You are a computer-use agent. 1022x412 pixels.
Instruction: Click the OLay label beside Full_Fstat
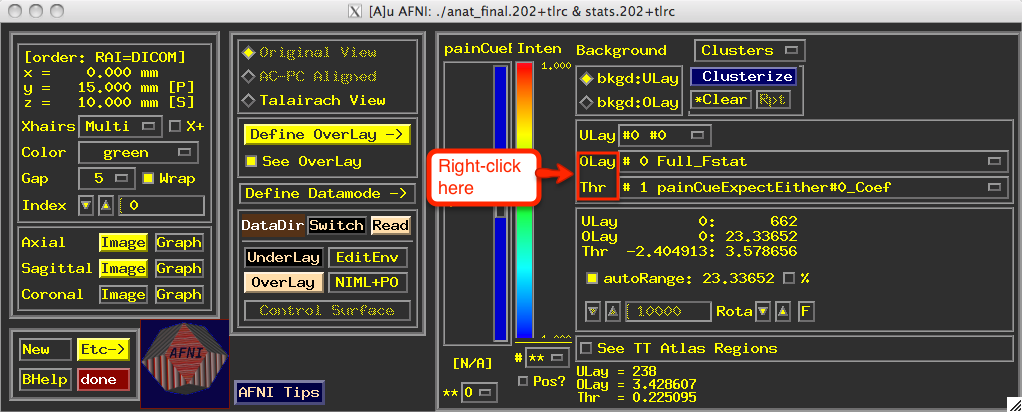pos(597,161)
